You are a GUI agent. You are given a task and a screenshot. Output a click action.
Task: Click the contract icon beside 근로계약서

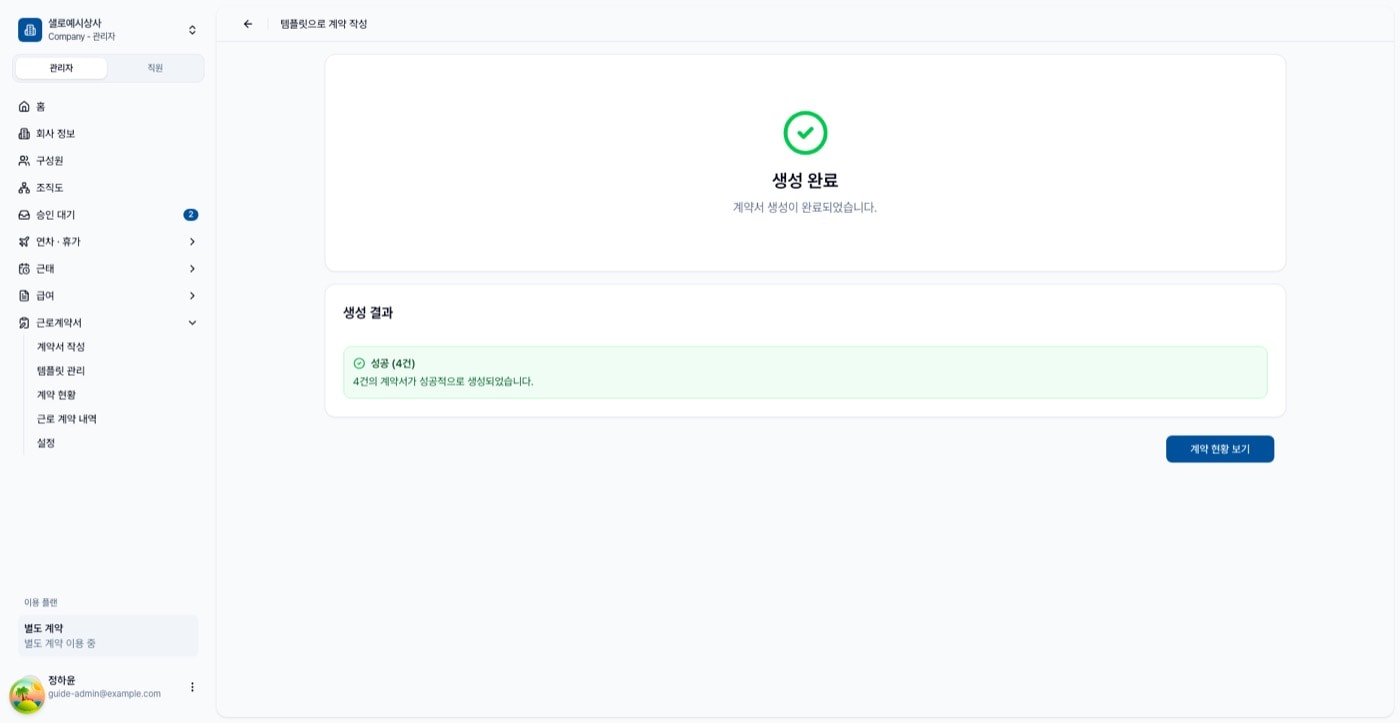(x=24, y=322)
